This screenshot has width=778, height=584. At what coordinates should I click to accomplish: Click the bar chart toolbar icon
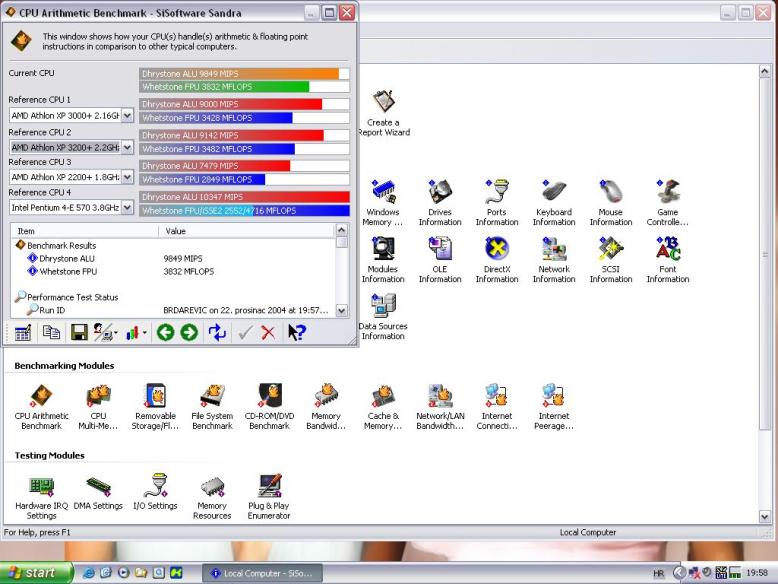click(132, 332)
